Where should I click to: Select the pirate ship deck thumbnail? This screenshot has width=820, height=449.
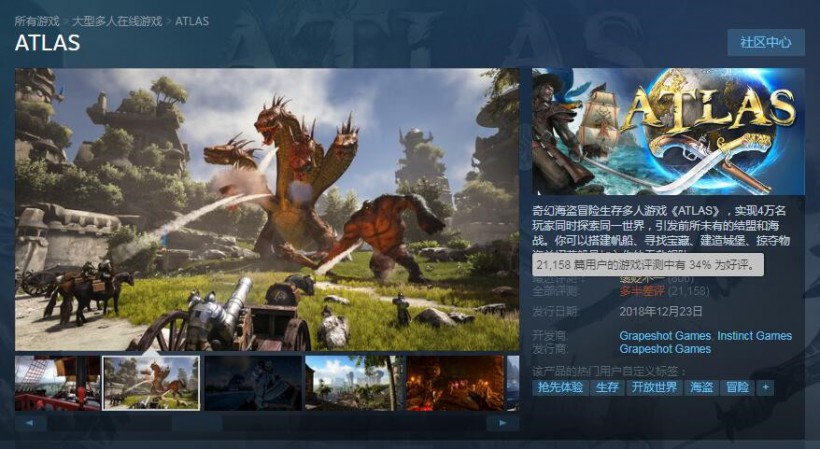point(57,383)
